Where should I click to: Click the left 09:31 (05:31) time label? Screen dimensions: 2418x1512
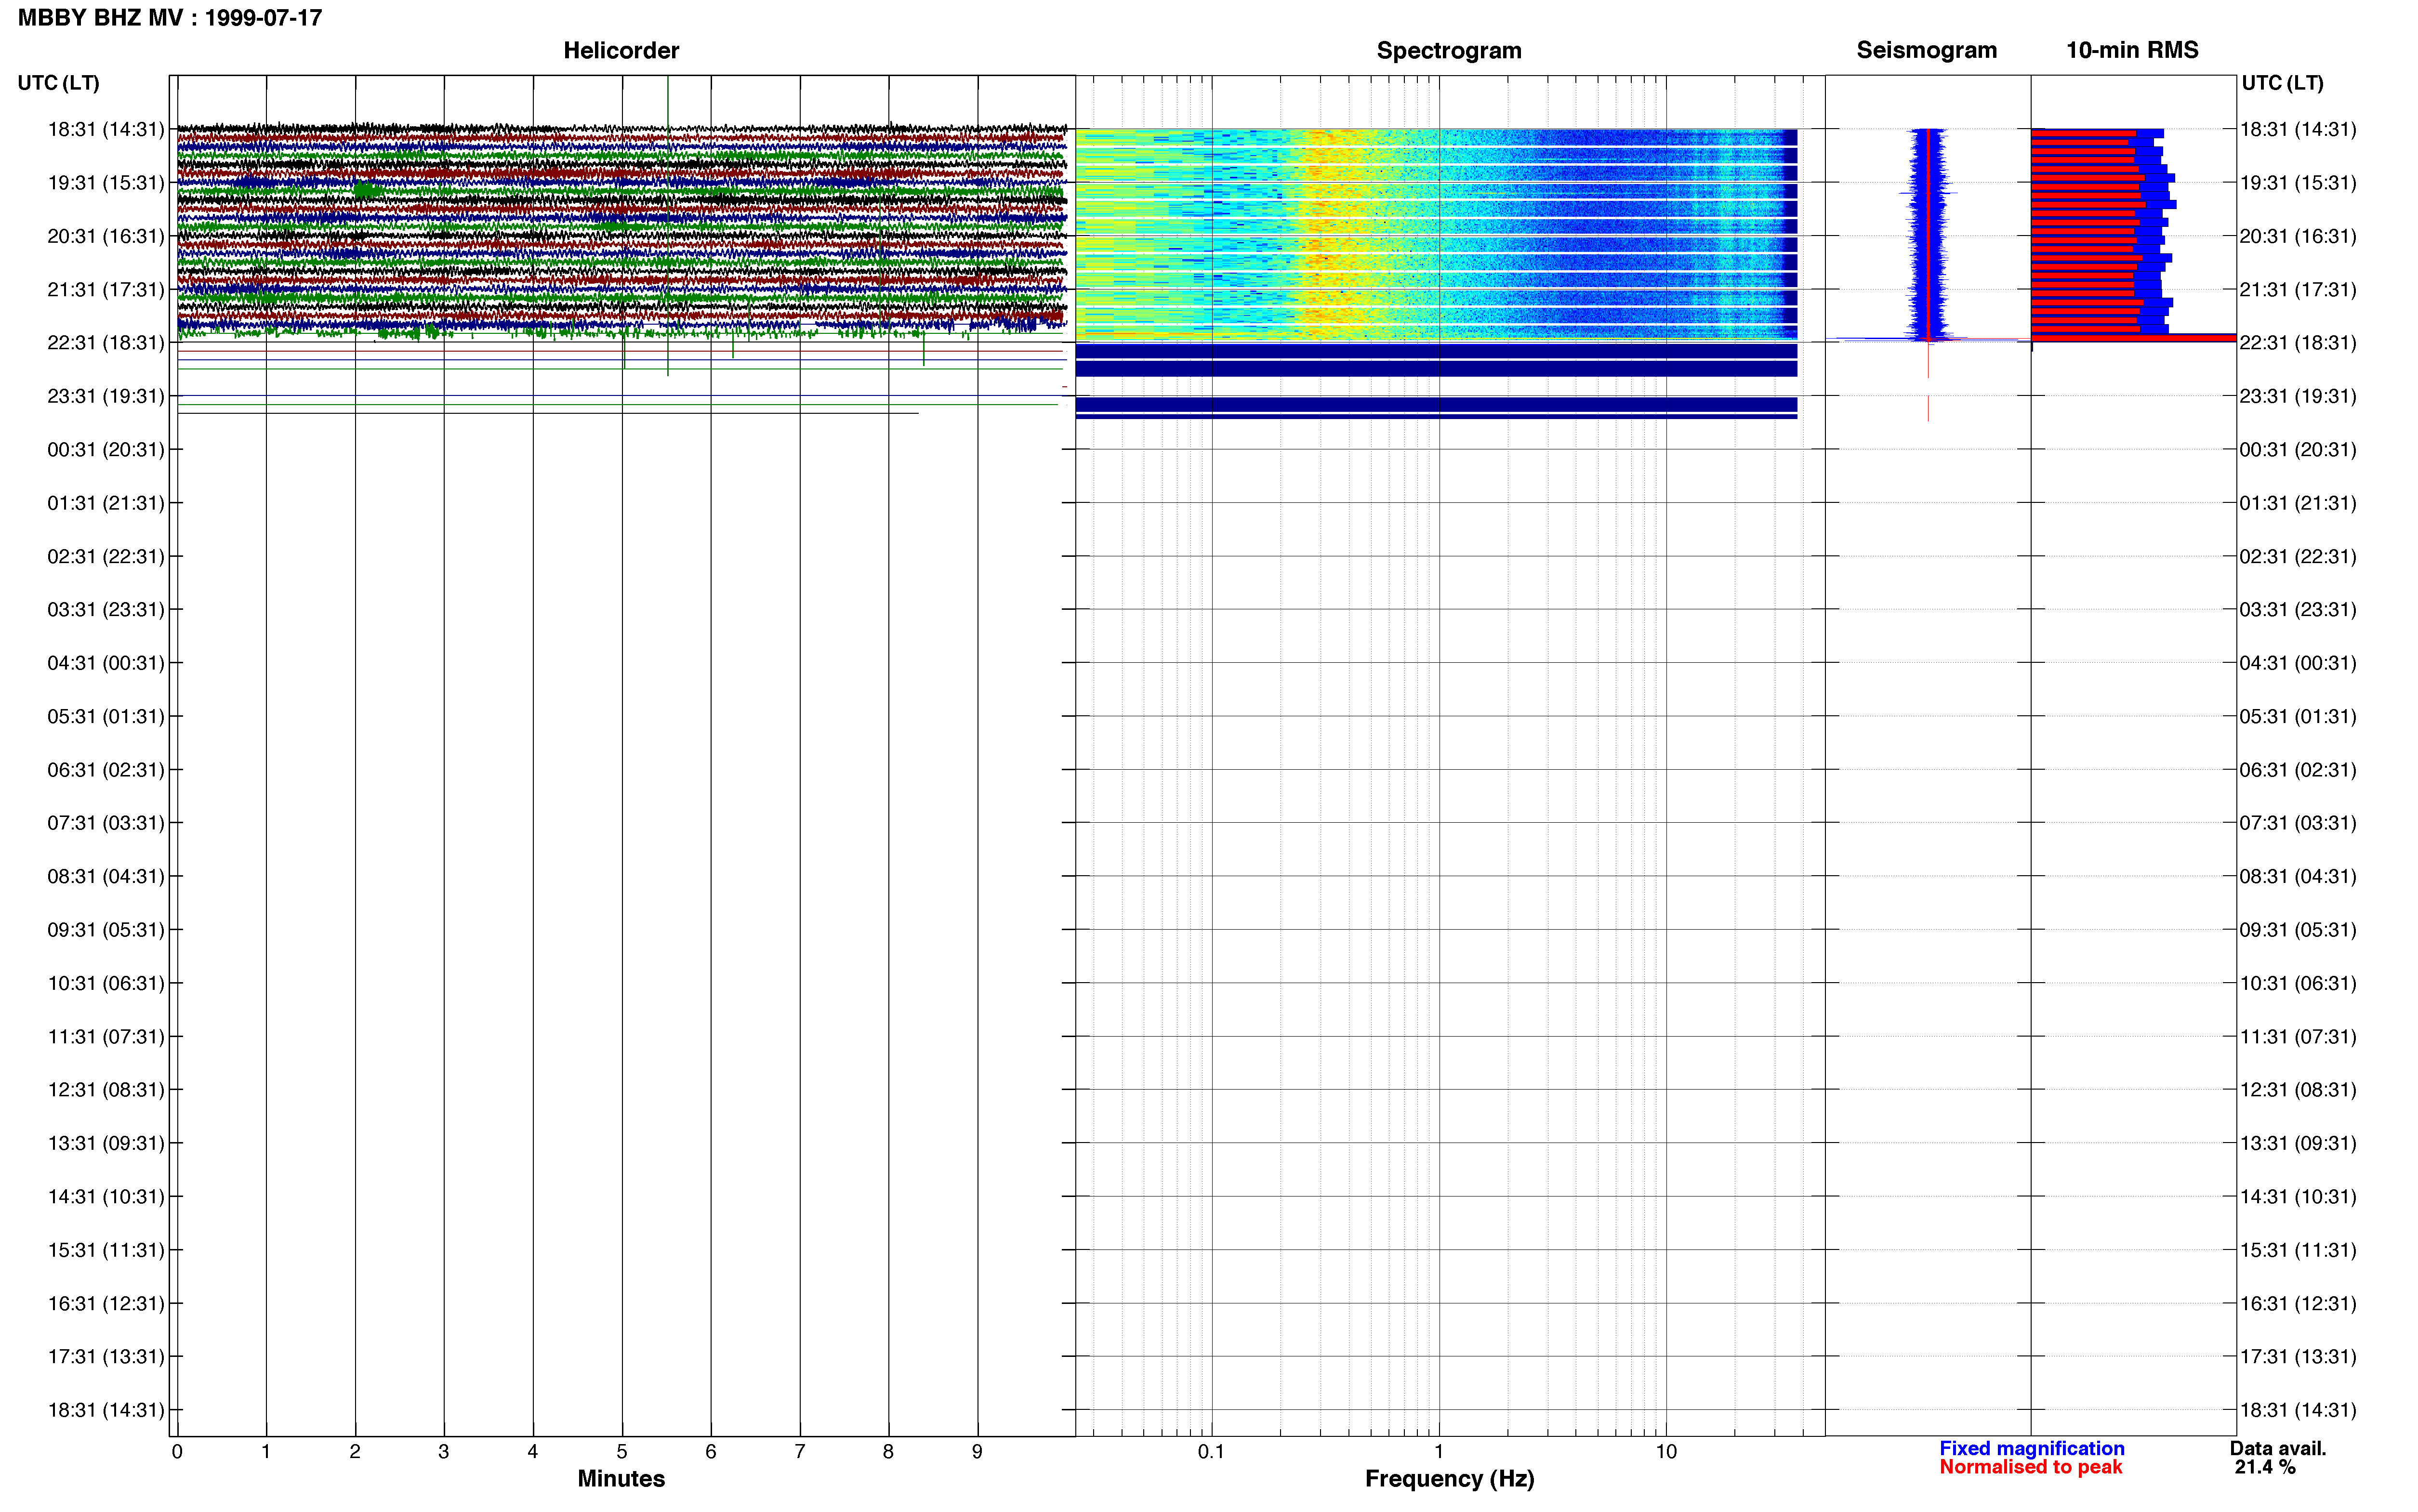(x=106, y=929)
